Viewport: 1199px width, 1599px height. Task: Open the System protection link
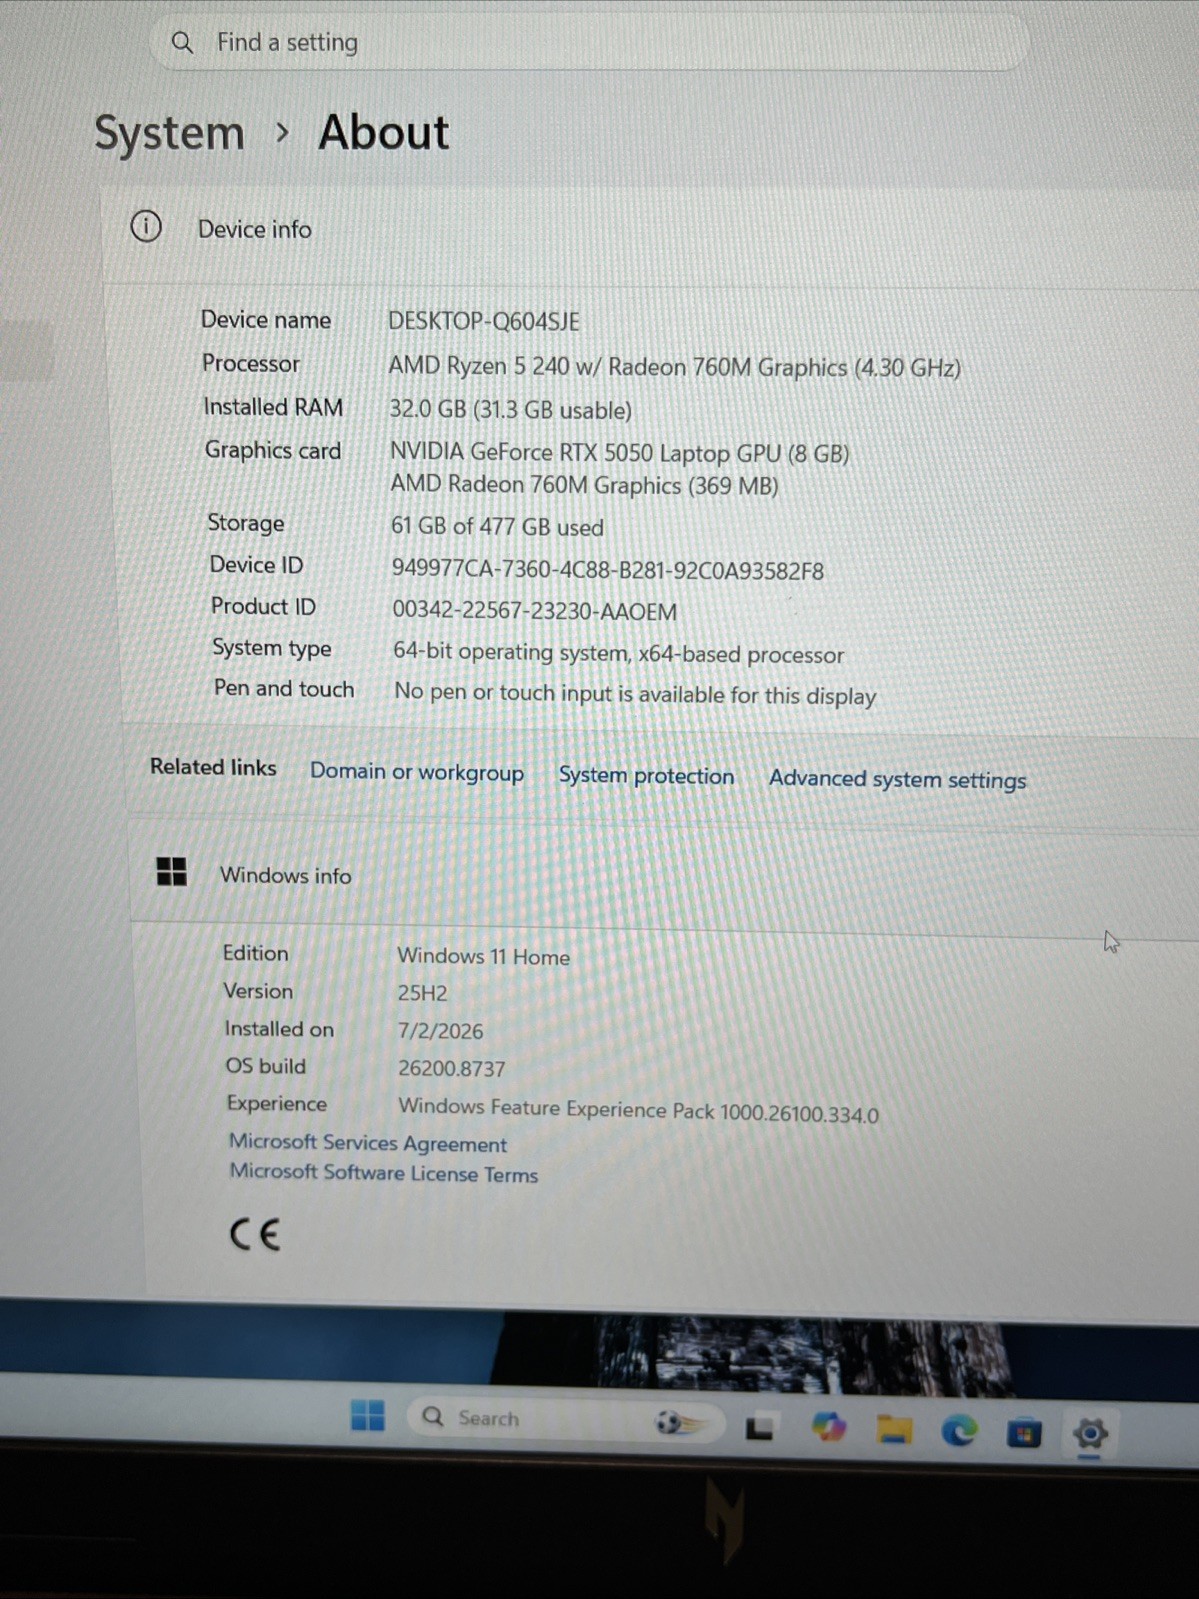(646, 776)
